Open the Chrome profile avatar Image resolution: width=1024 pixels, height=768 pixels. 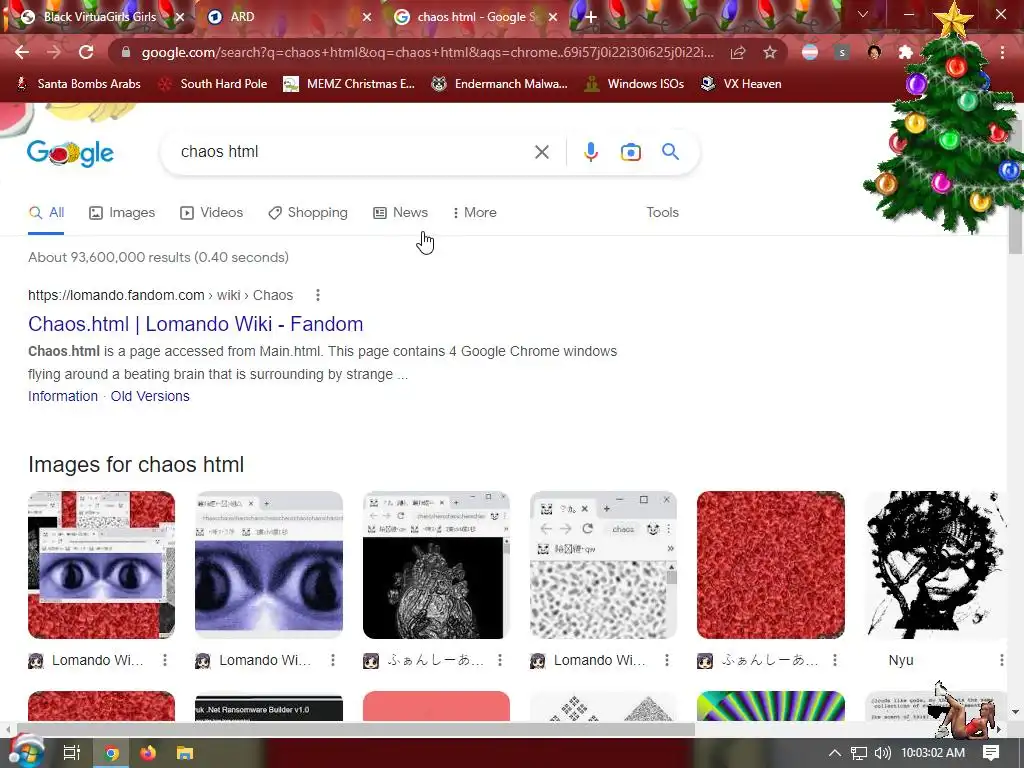[x=874, y=52]
